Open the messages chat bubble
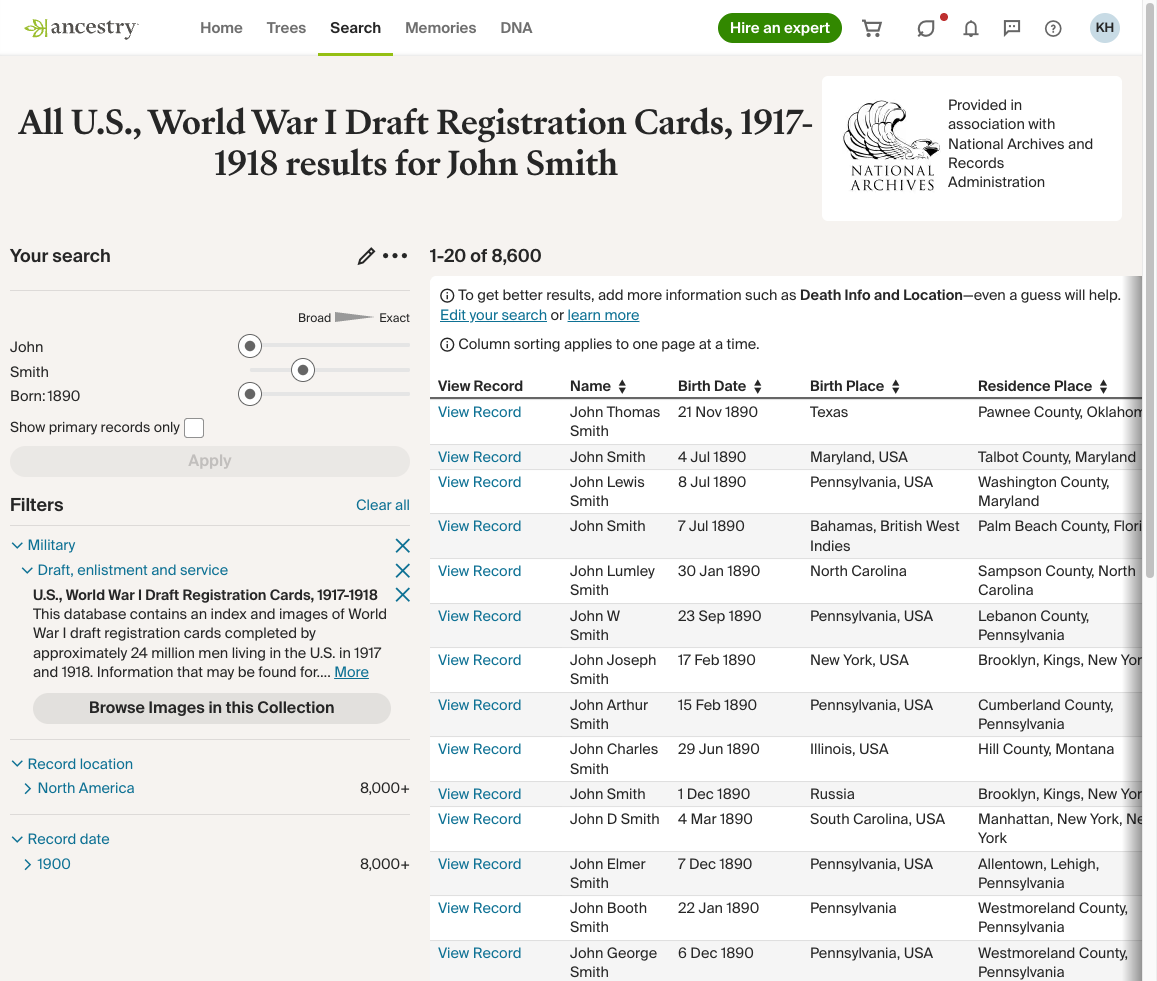The height and width of the screenshot is (981, 1157). pyautogui.click(x=1011, y=28)
